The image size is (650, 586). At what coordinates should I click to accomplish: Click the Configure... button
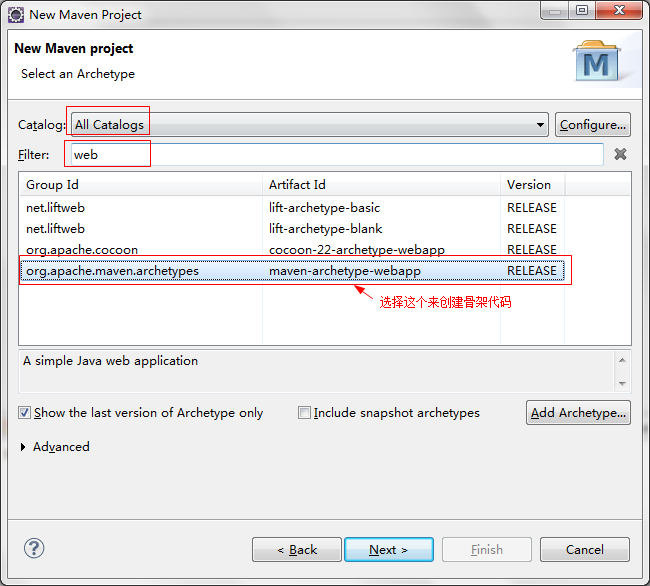tap(593, 125)
